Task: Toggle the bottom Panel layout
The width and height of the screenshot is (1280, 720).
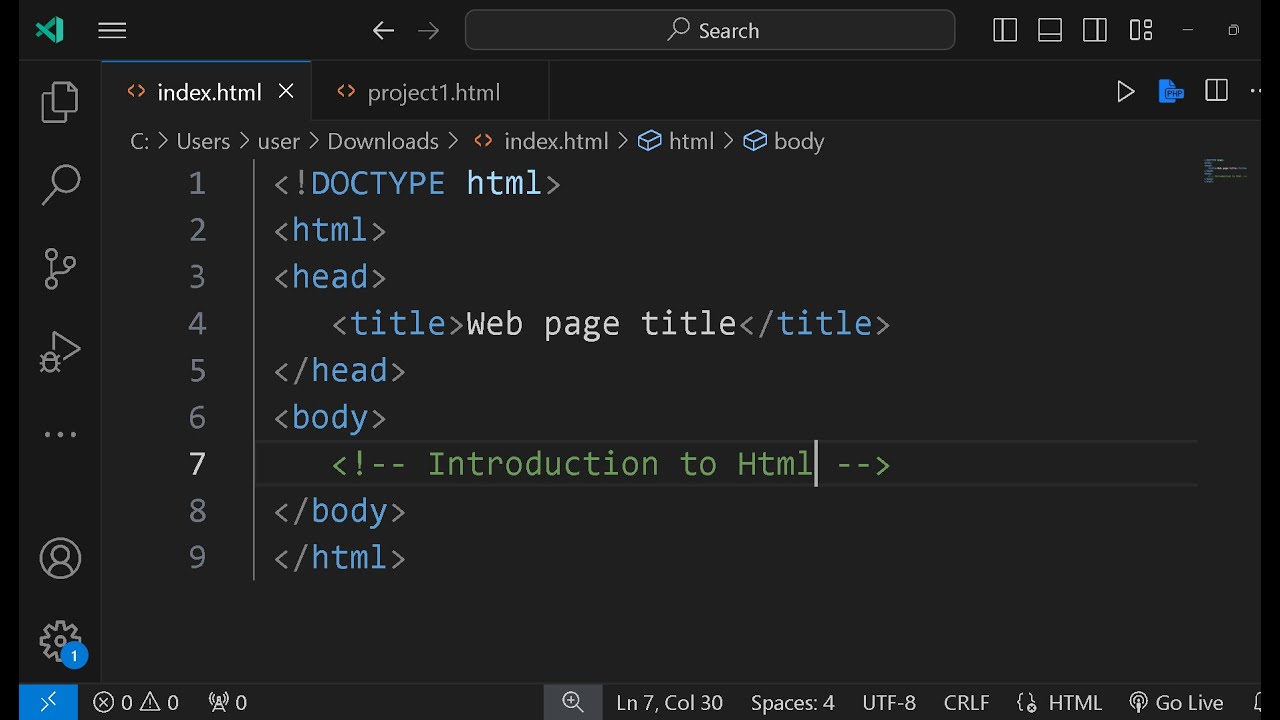Action: click(x=1050, y=31)
